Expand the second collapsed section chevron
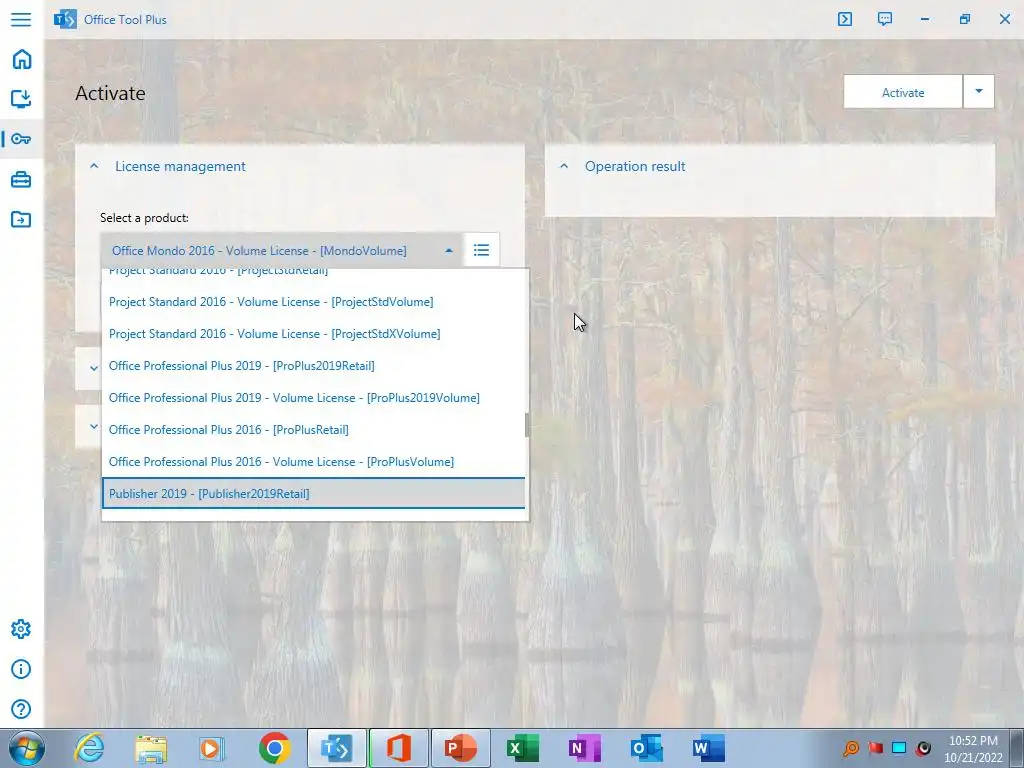Viewport: 1024px width, 768px height. pyautogui.click(x=94, y=426)
